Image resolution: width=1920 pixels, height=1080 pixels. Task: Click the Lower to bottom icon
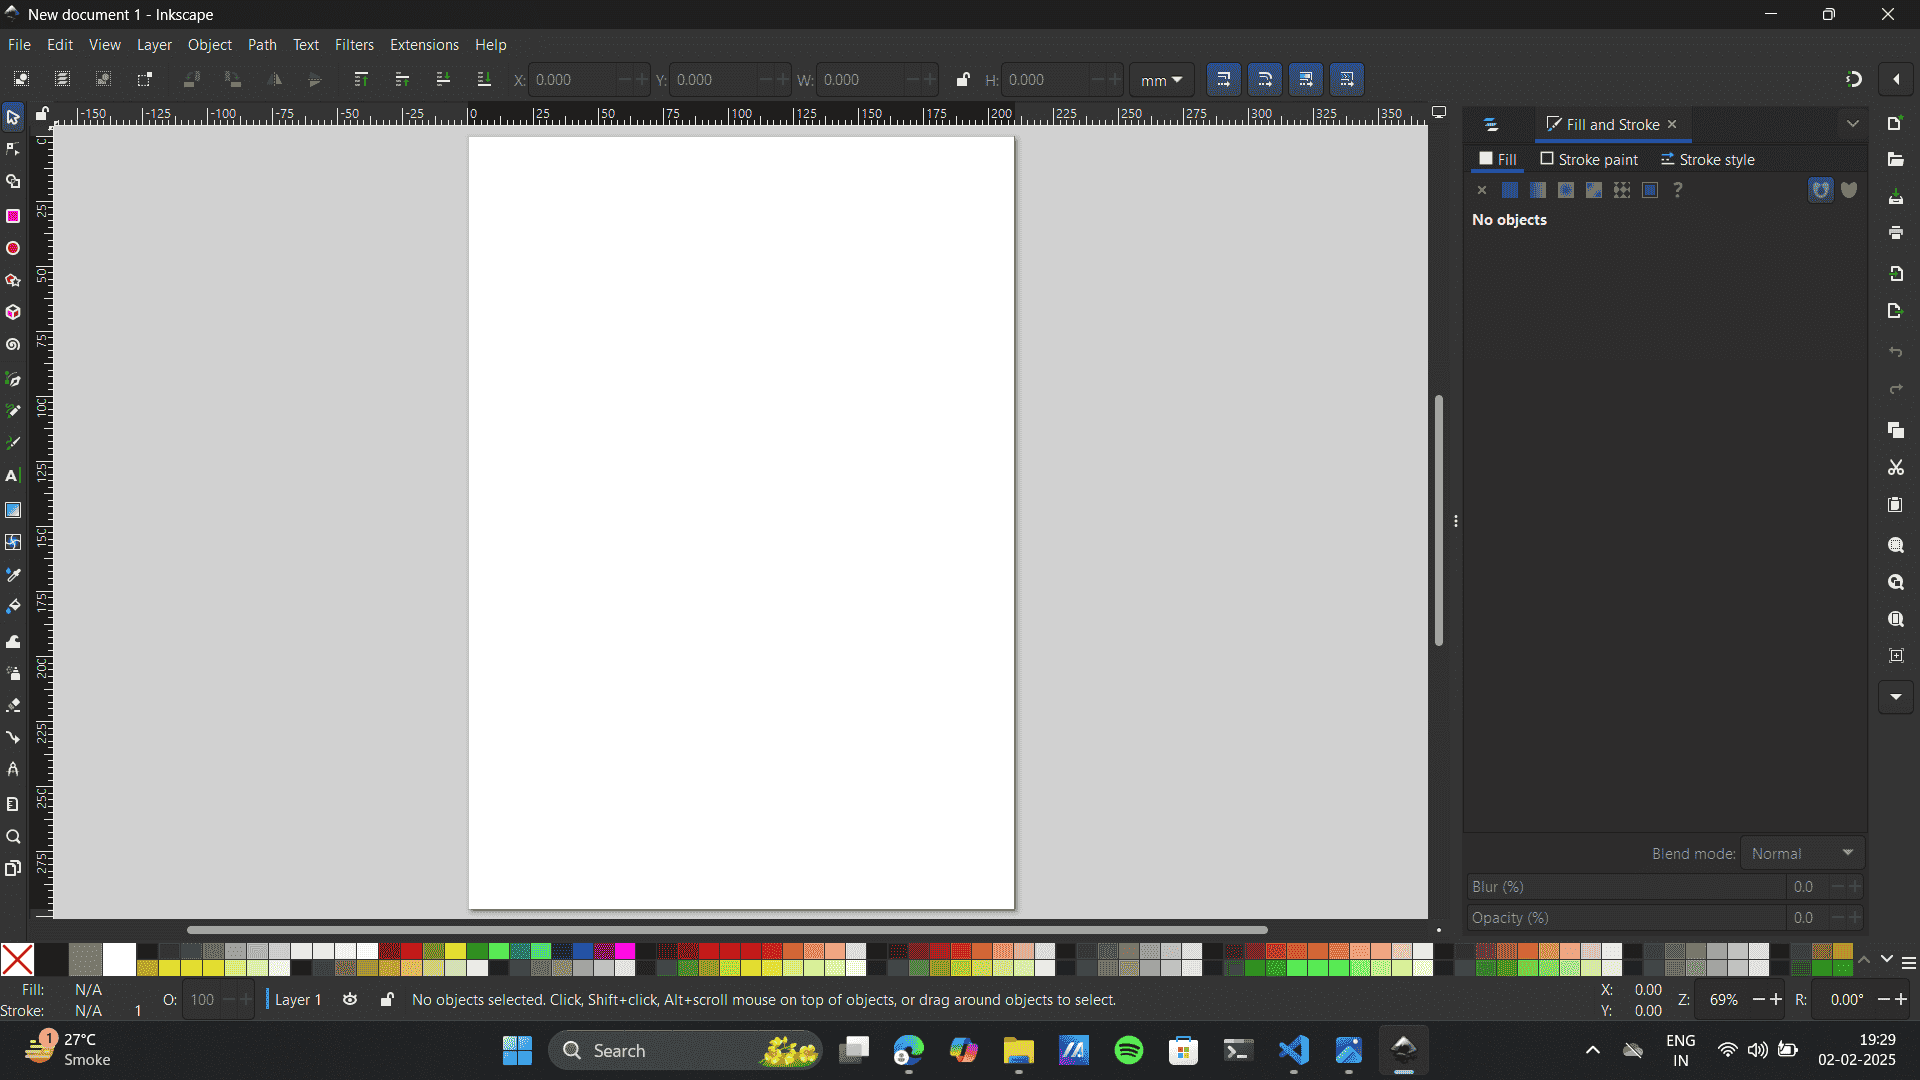(484, 79)
